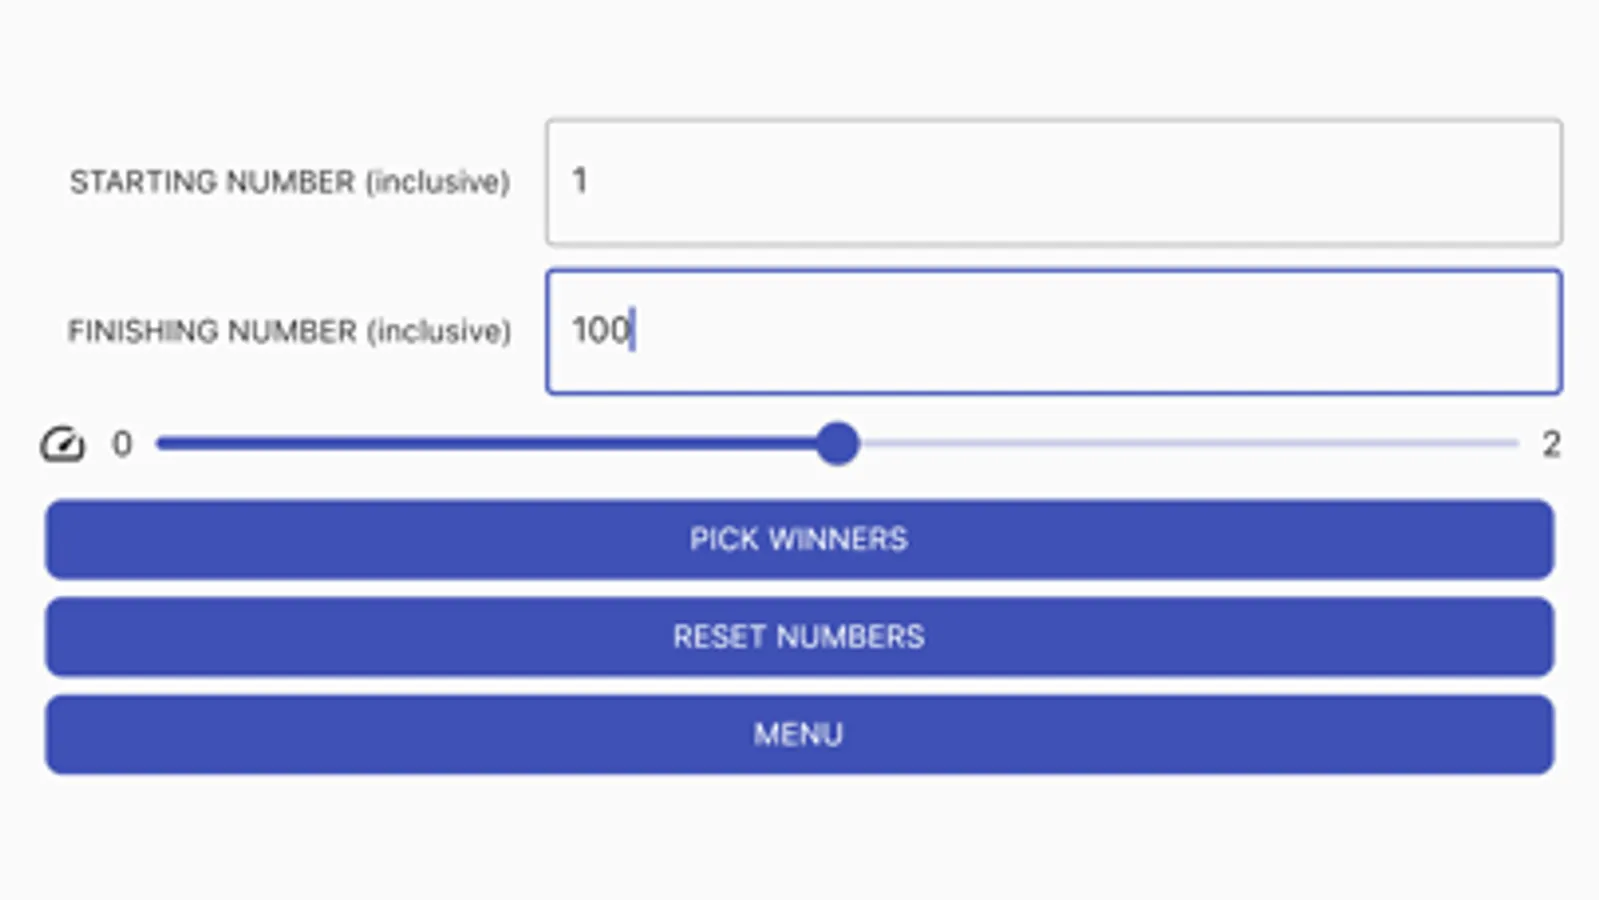Click the far right end of slider track
This screenshot has width=1599, height=900.
[x=1514, y=443]
